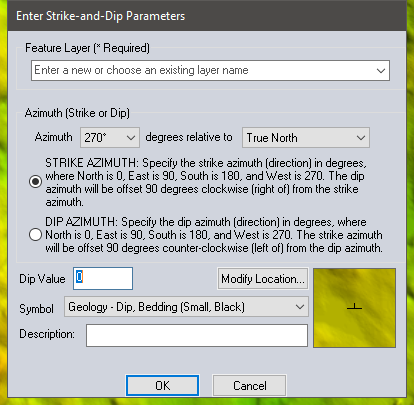Screen dimensions: 414x405
Task: Click the Modify Location button
Action: click(x=263, y=279)
